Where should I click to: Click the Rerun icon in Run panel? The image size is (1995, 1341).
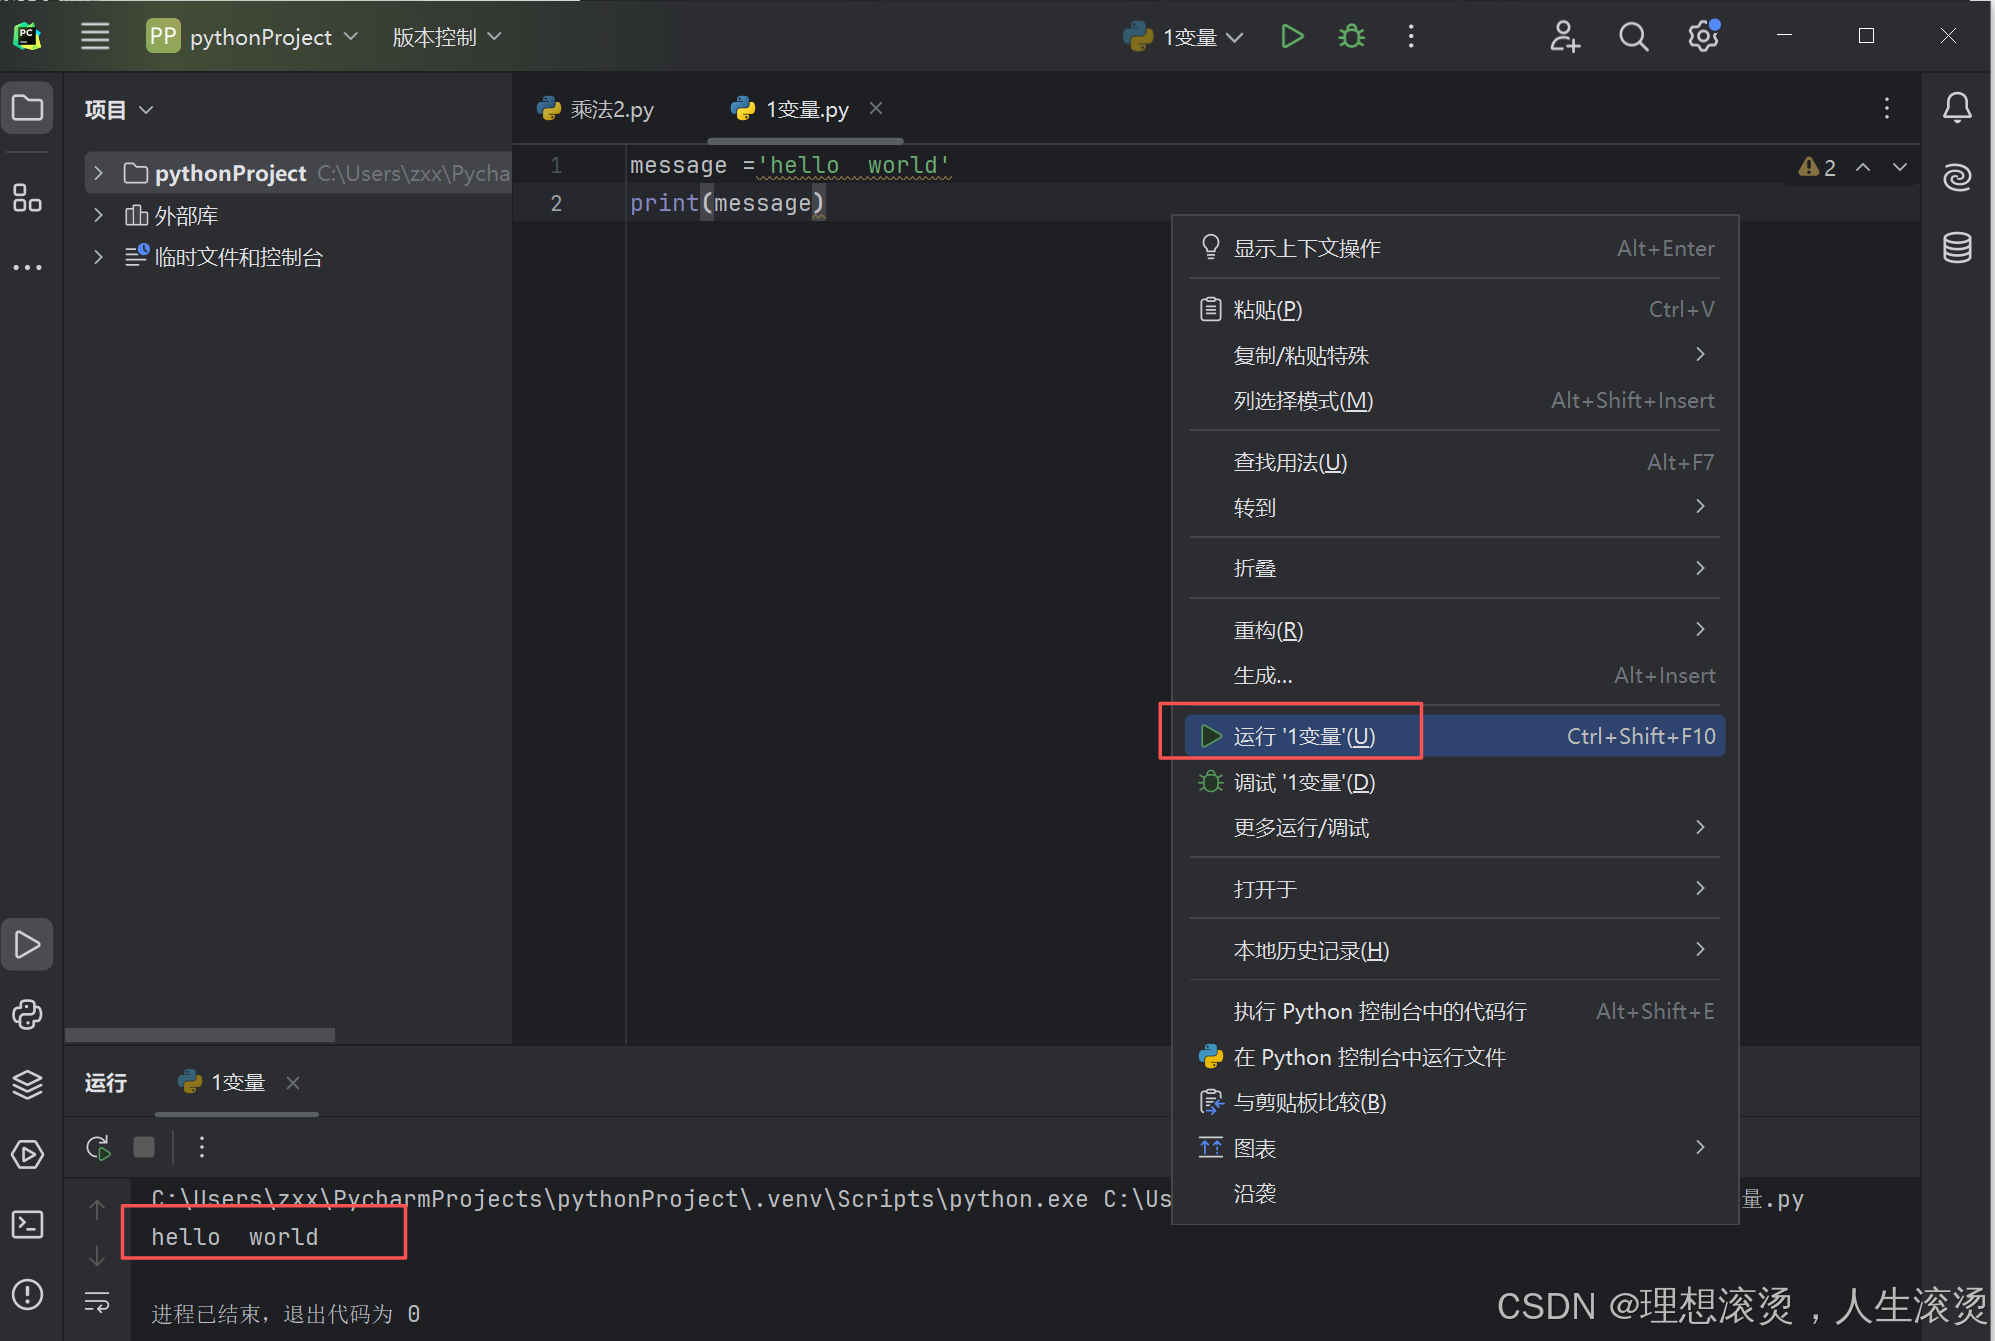98,1147
